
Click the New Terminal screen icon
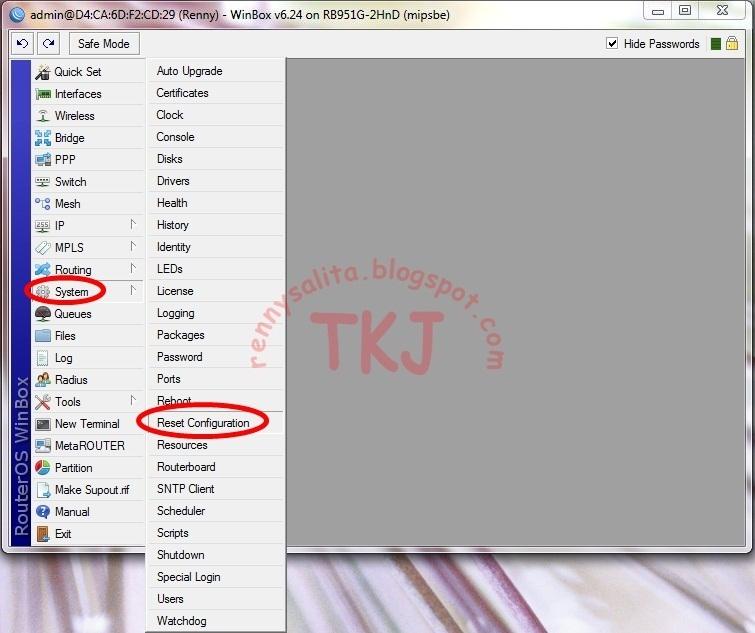click(x=43, y=424)
